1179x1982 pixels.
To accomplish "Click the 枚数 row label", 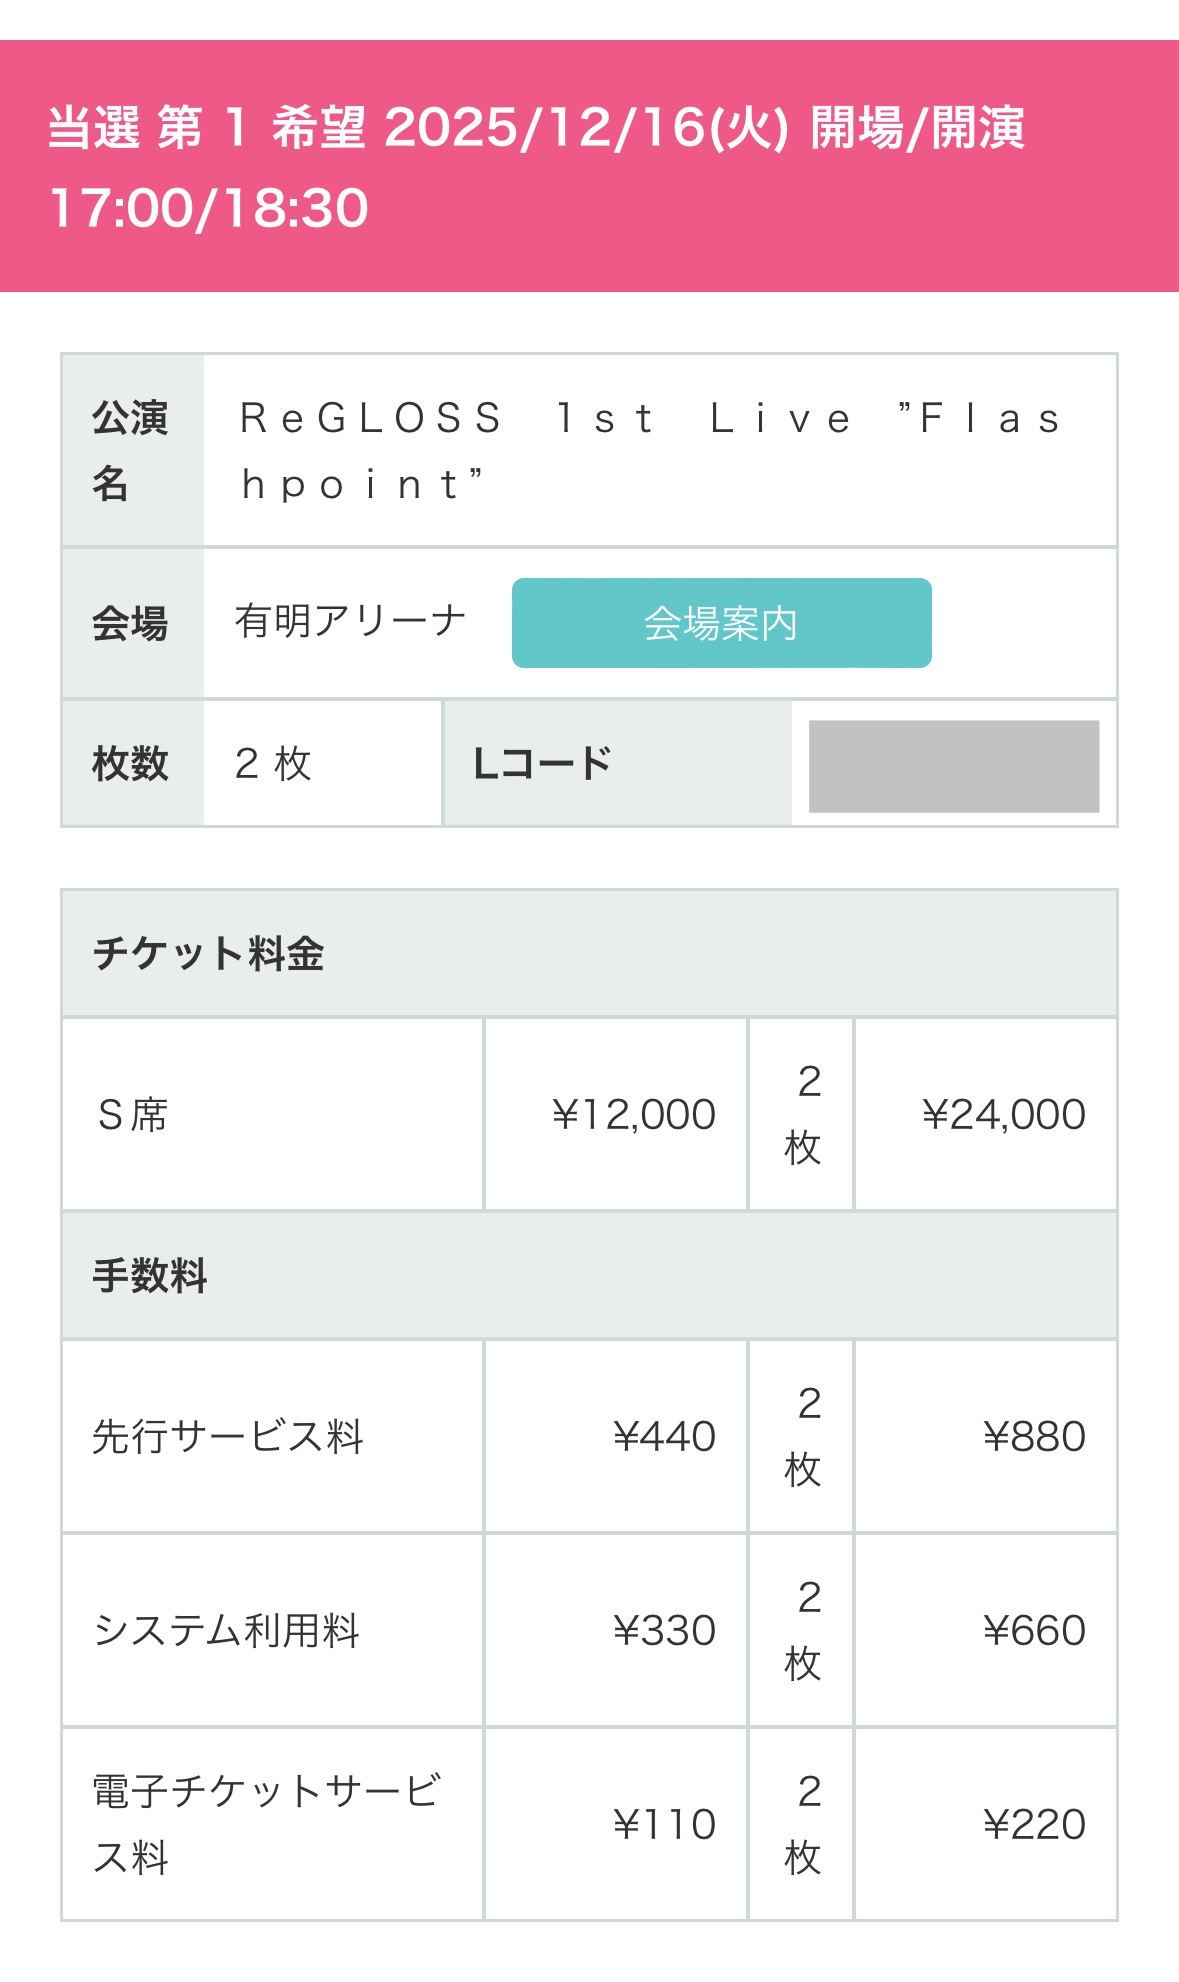I will pos(131,764).
